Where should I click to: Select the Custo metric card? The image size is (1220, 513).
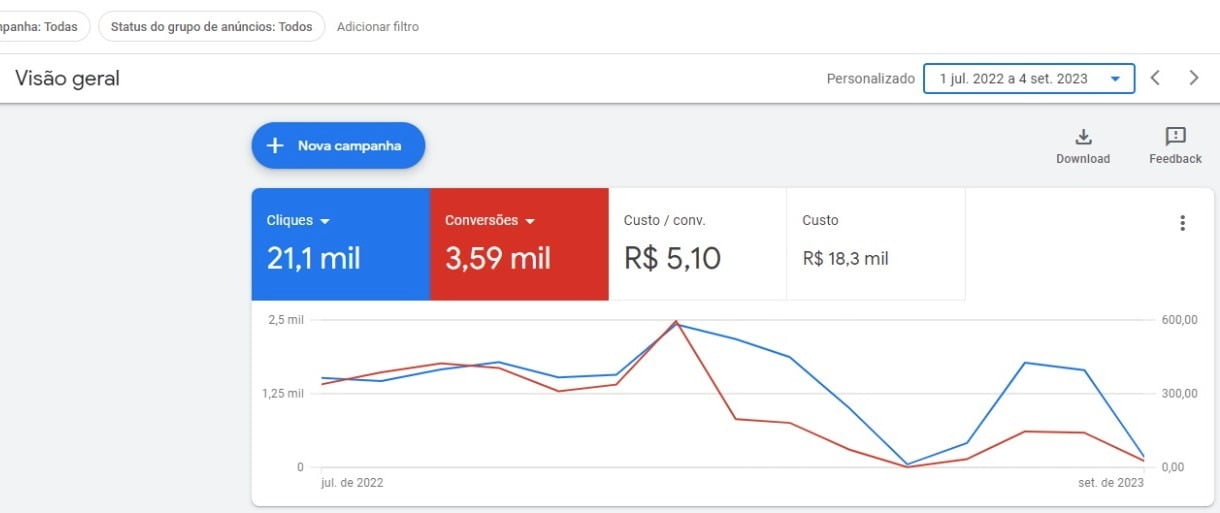point(876,244)
